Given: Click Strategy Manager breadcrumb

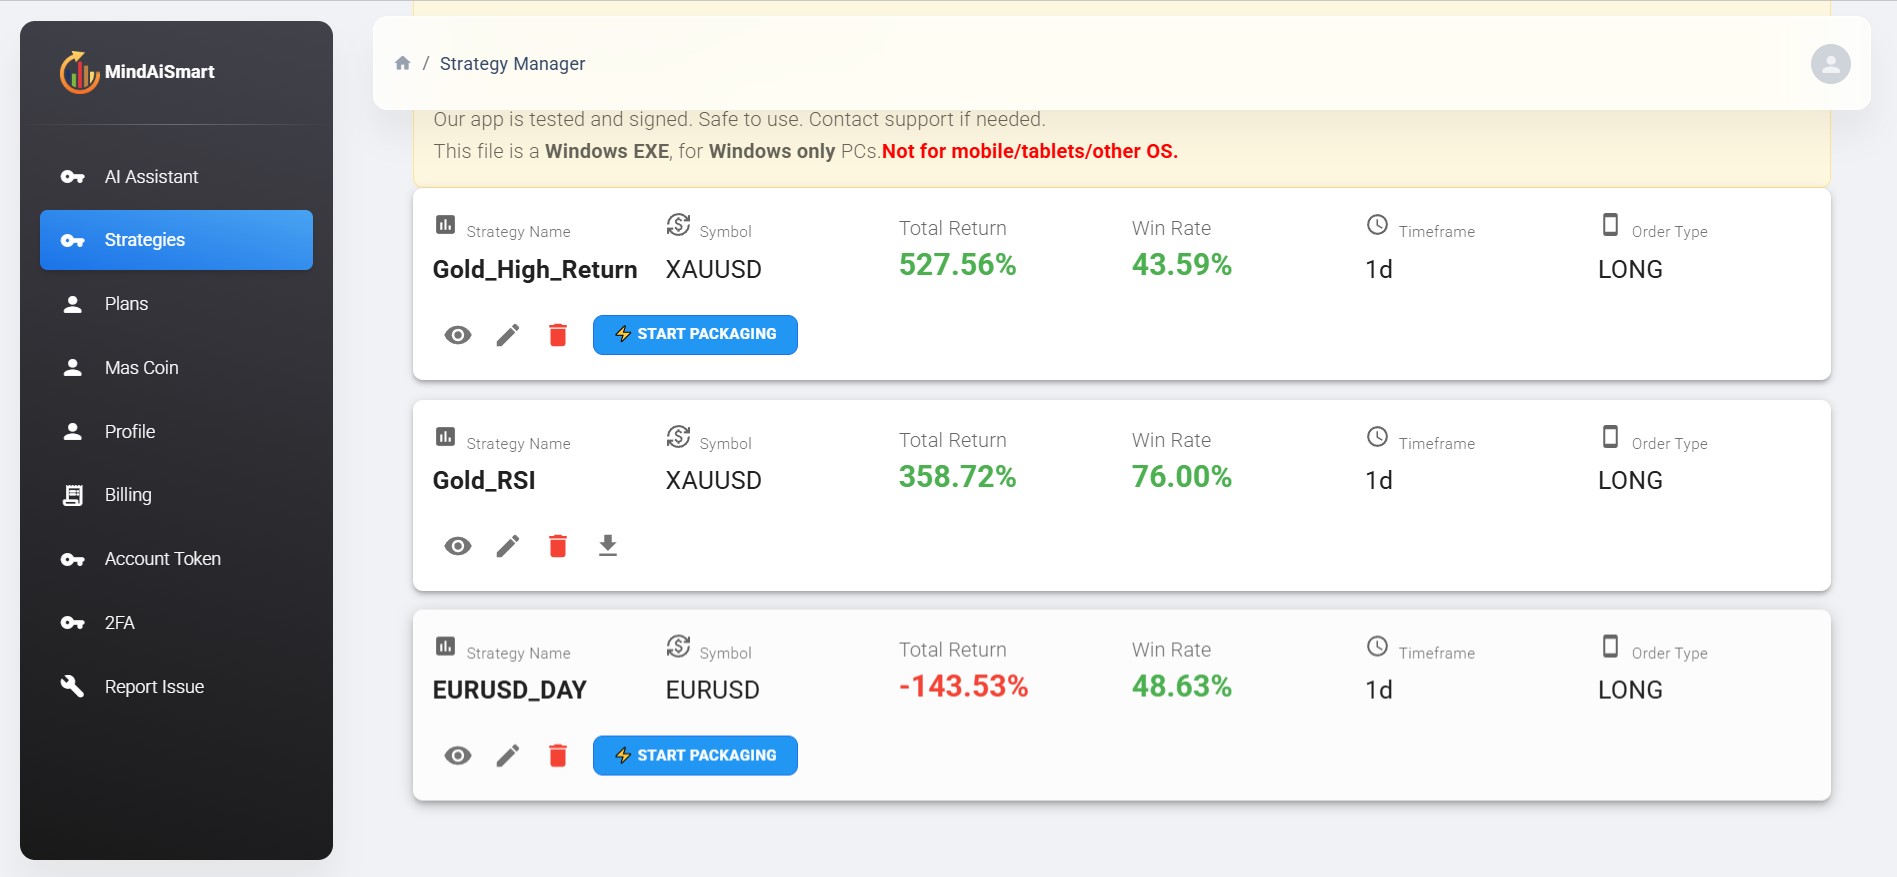Looking at the screenshot, I should pos(512,64).
